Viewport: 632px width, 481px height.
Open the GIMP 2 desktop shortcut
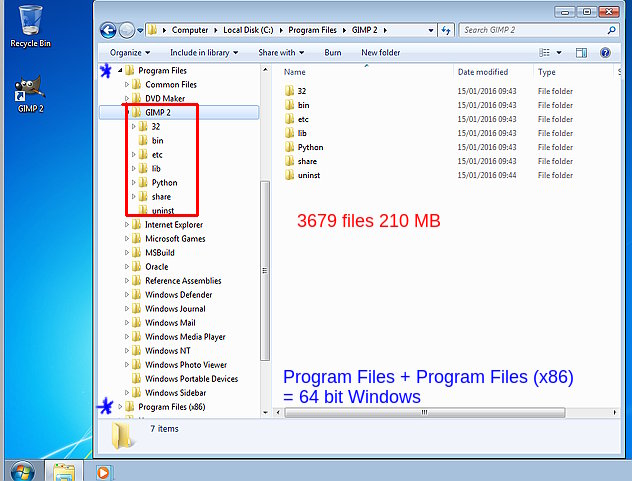[30, 94]
